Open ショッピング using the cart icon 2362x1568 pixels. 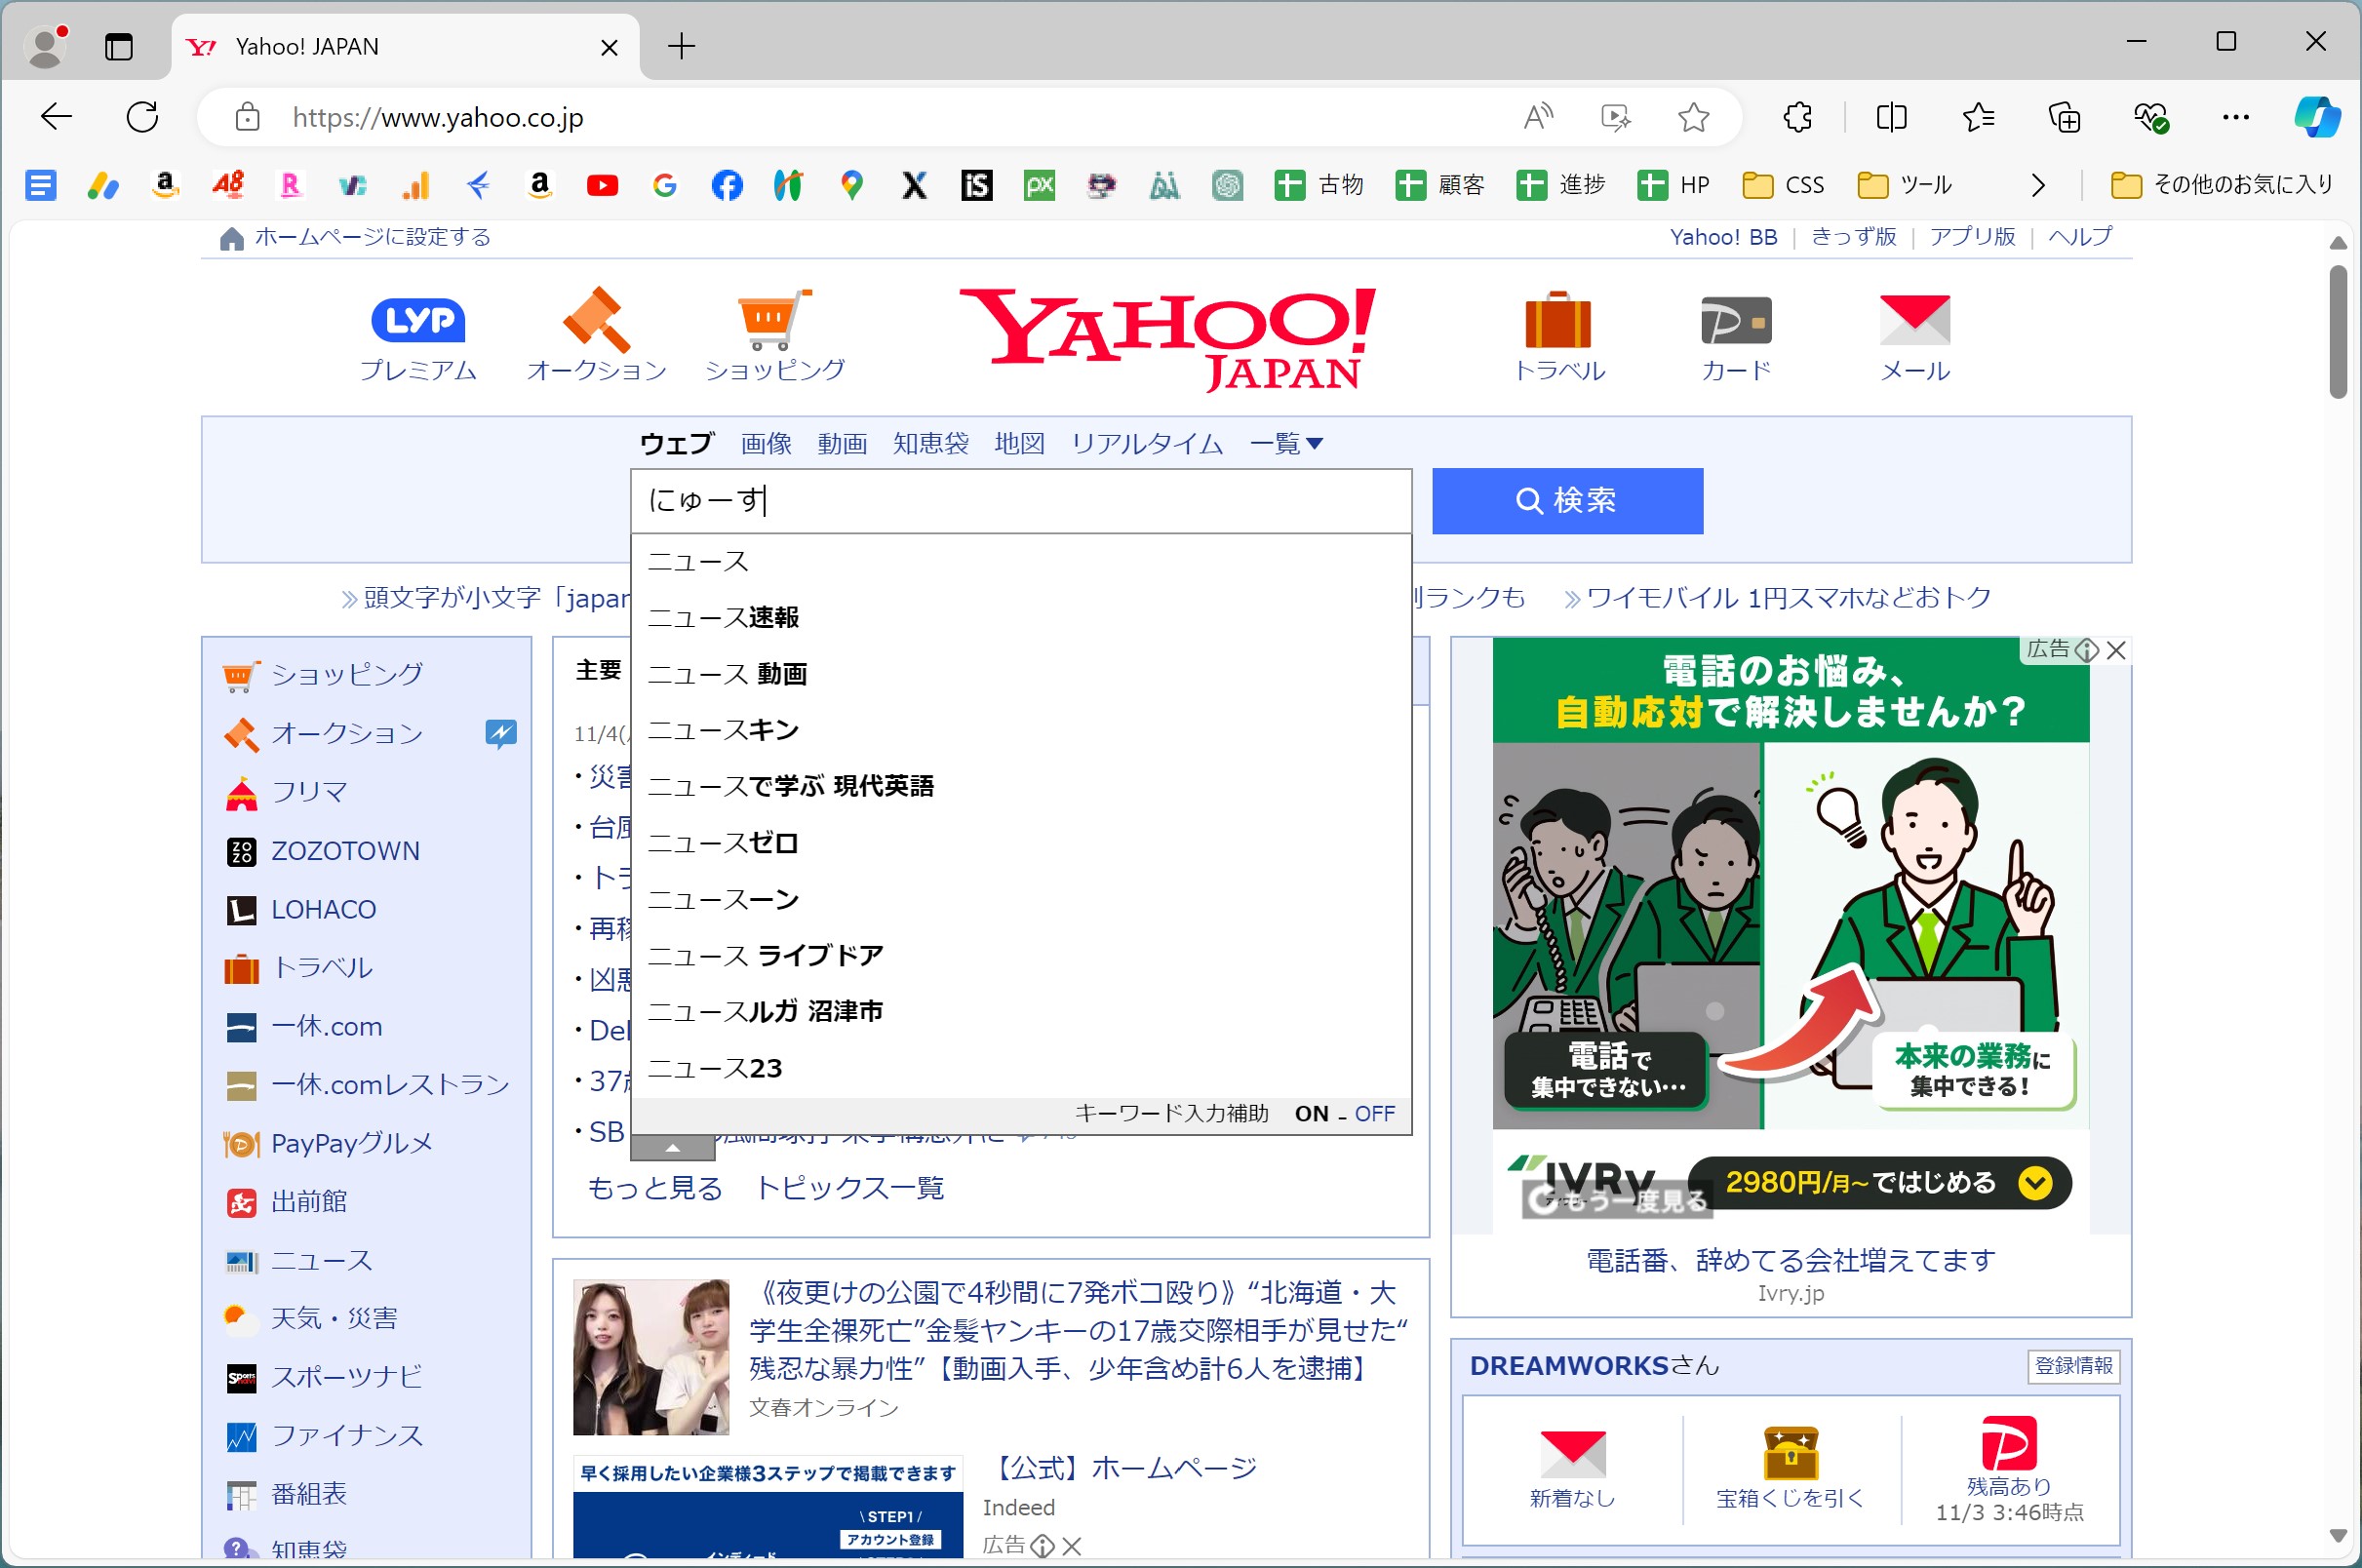click(x=773, y=330)
